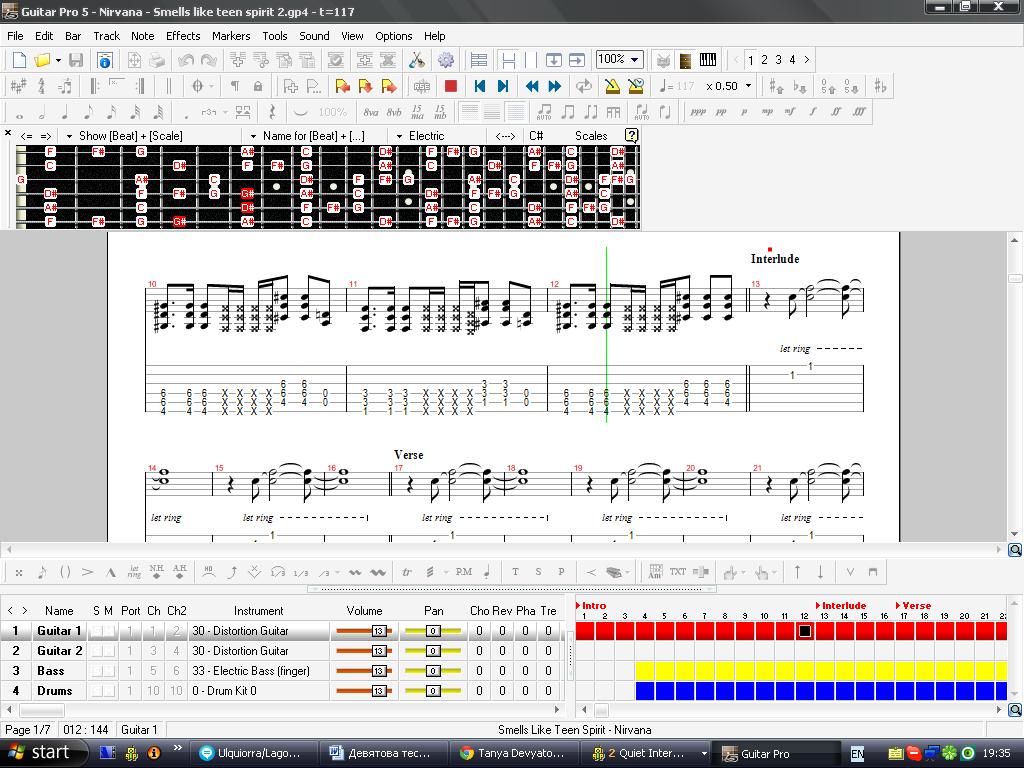Click the red stop button

tap(451, 86)
